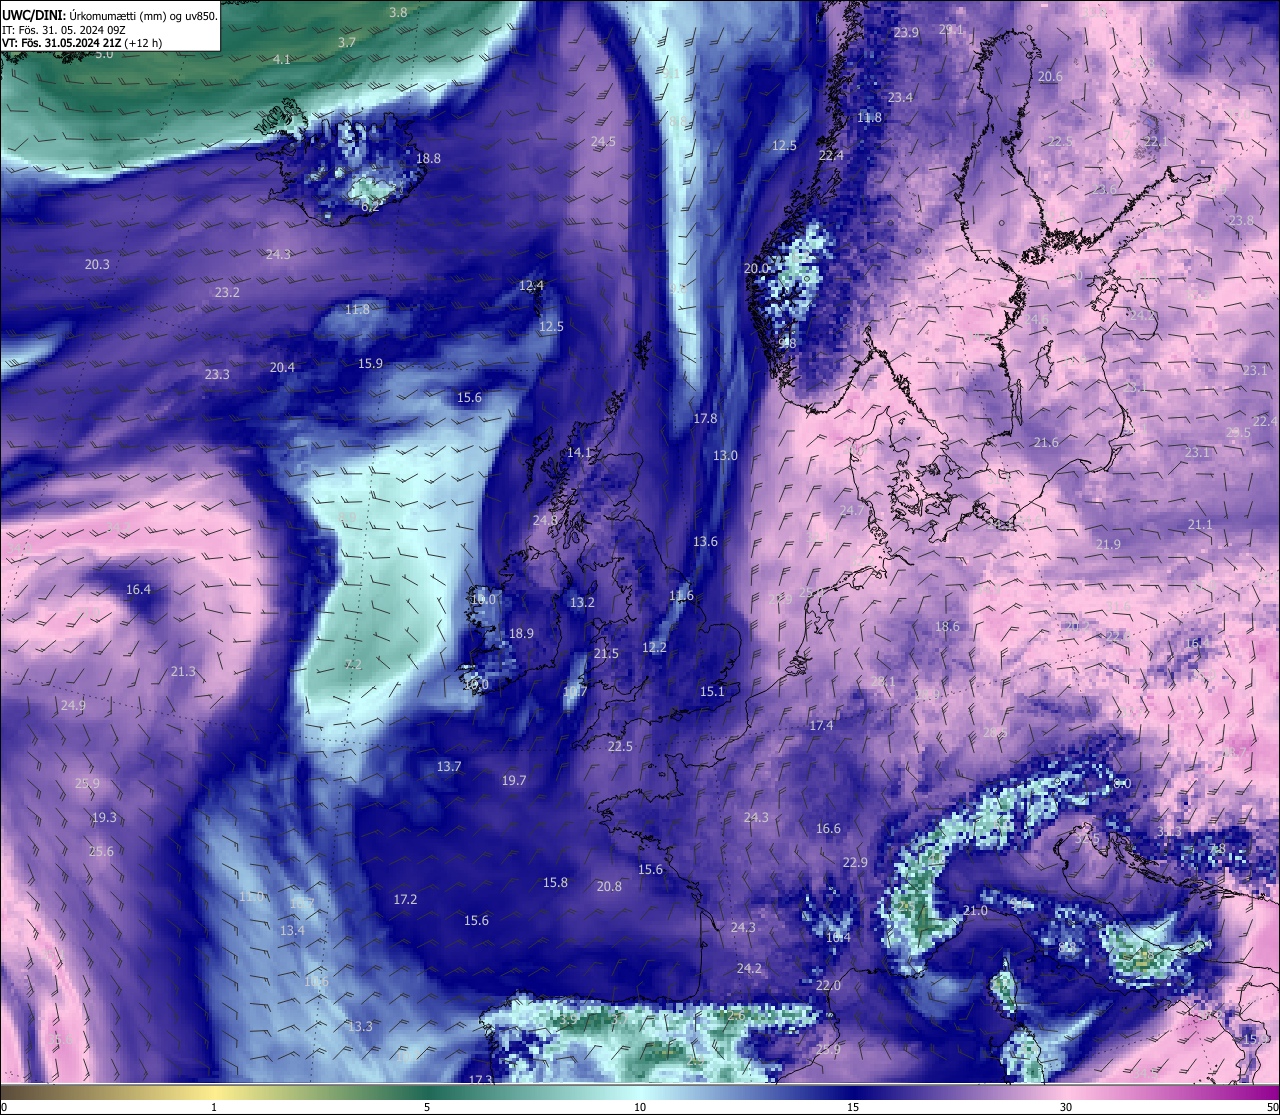Click the map value 13.0

[x=725, y=455]
